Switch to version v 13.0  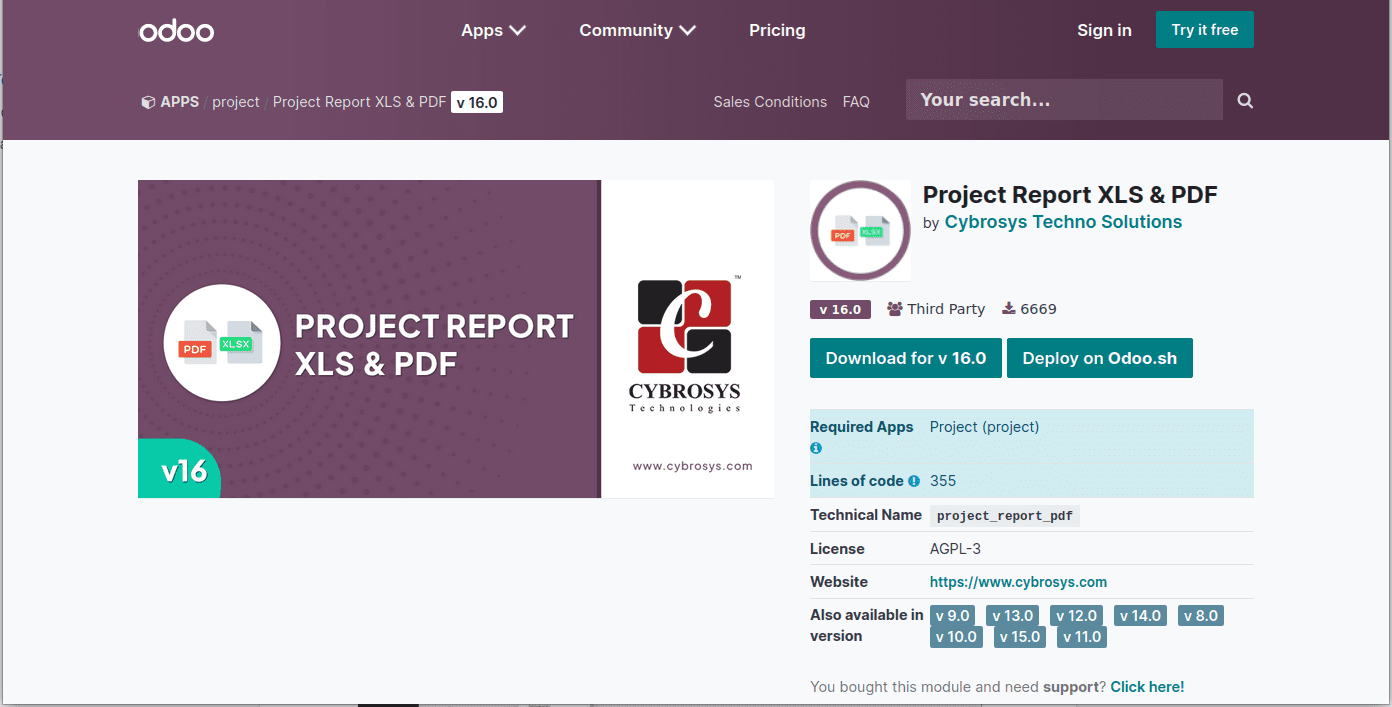pyautogui.click(x=1012, y=616)
